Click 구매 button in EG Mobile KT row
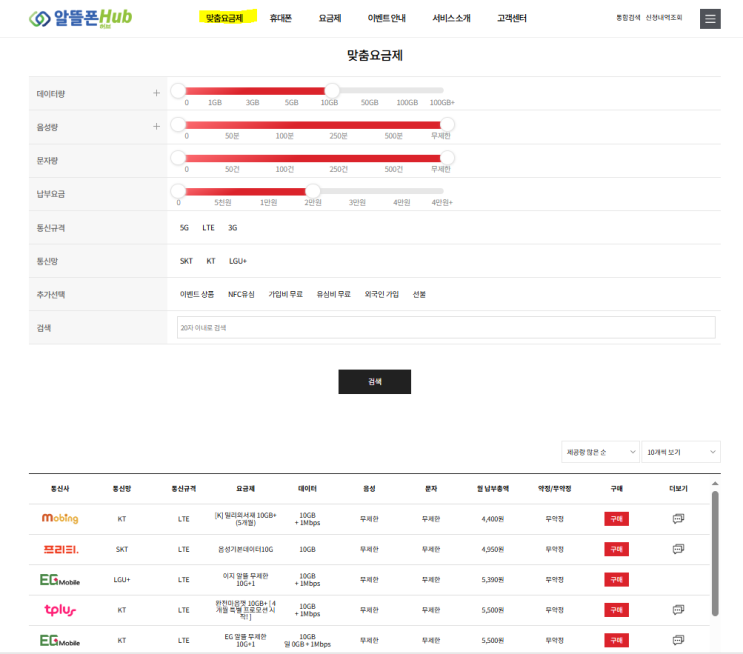The image size is (743, 654). click(616, 640)
